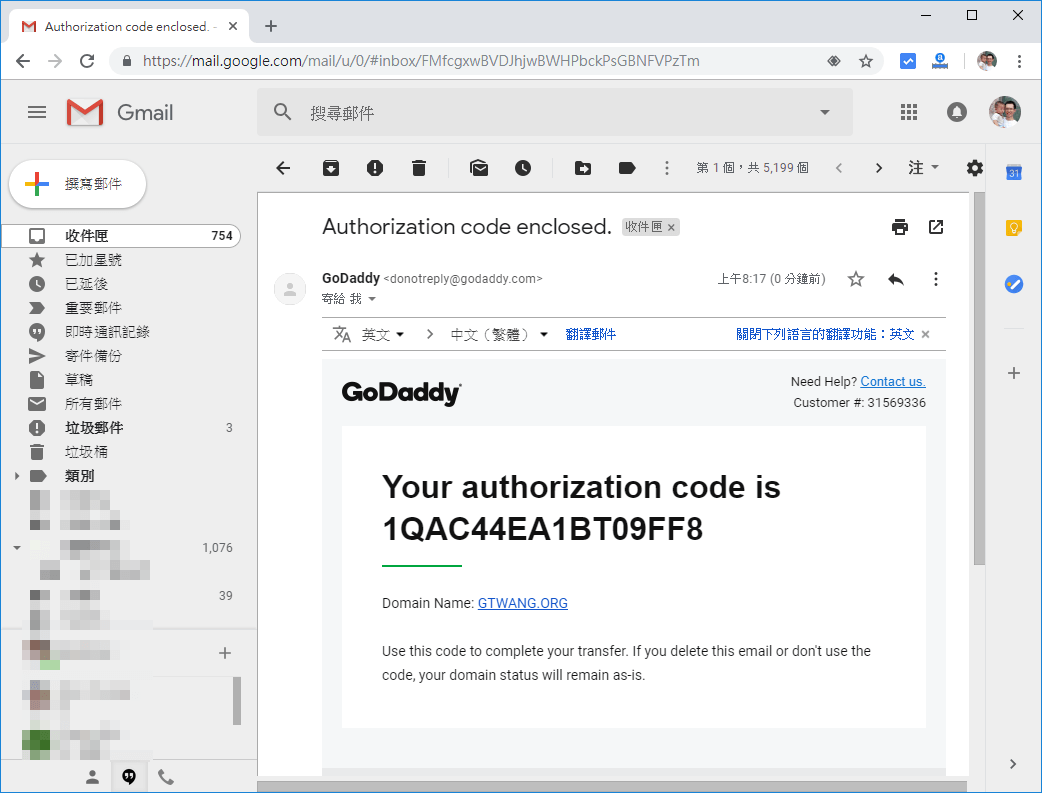The width and height of the screenshot is (1042, 793).
Task: Click the Move to folder icon
Action: tap(583, 168)
